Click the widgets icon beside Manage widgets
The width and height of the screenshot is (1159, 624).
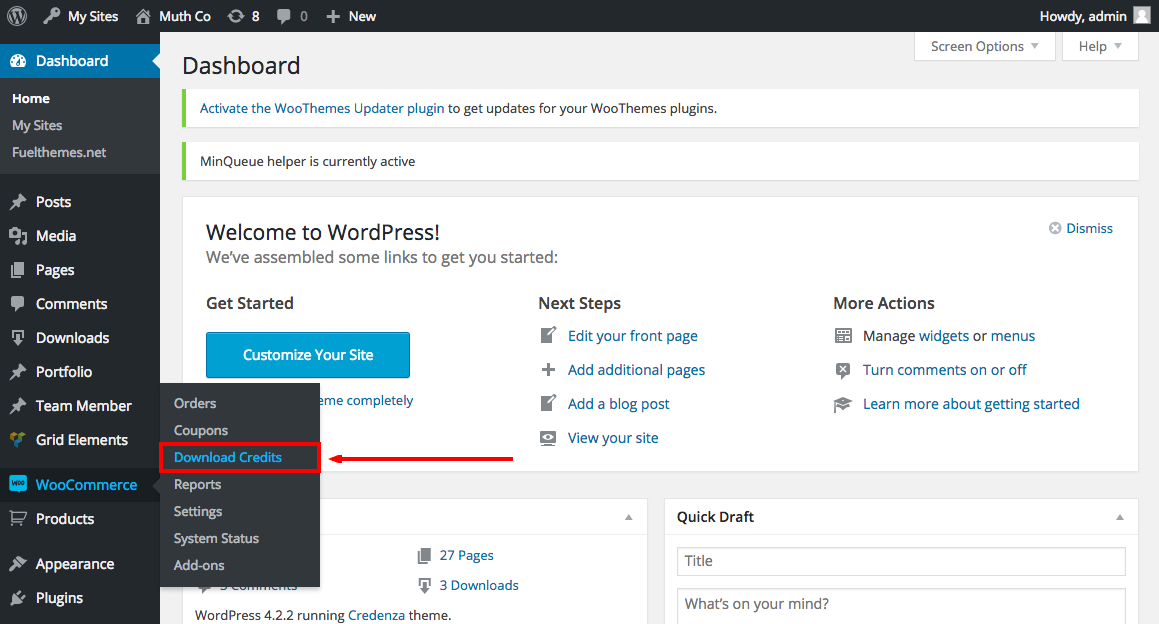click(x=843, y=336)
